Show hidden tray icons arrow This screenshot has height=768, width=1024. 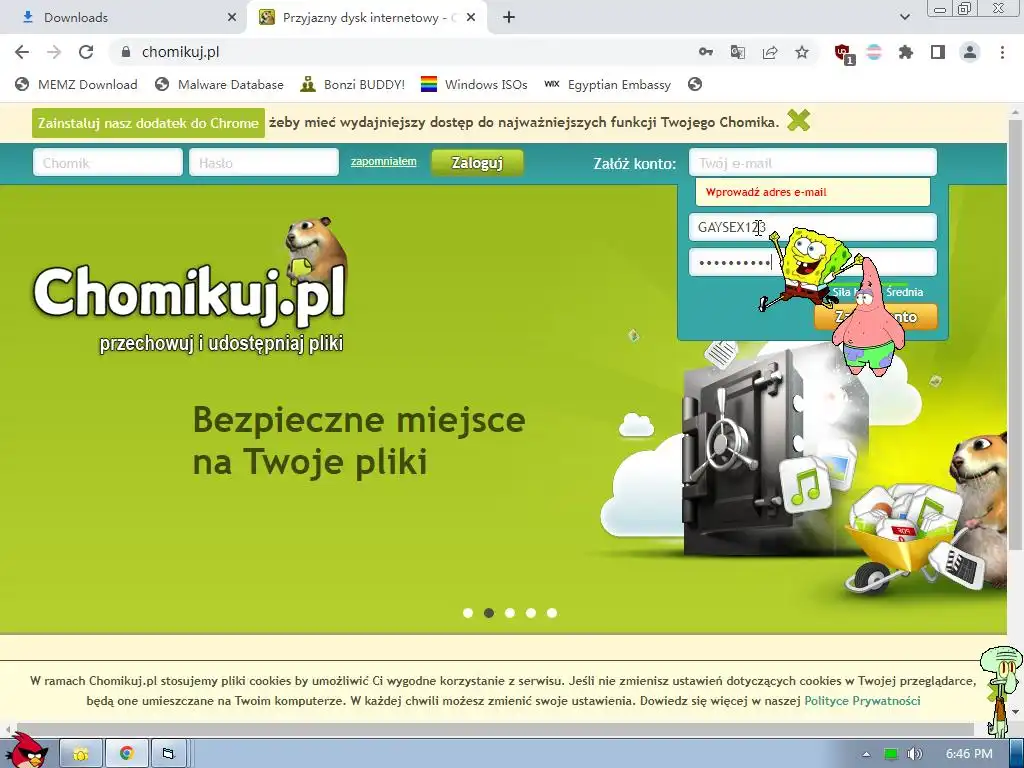click(866, 754)
